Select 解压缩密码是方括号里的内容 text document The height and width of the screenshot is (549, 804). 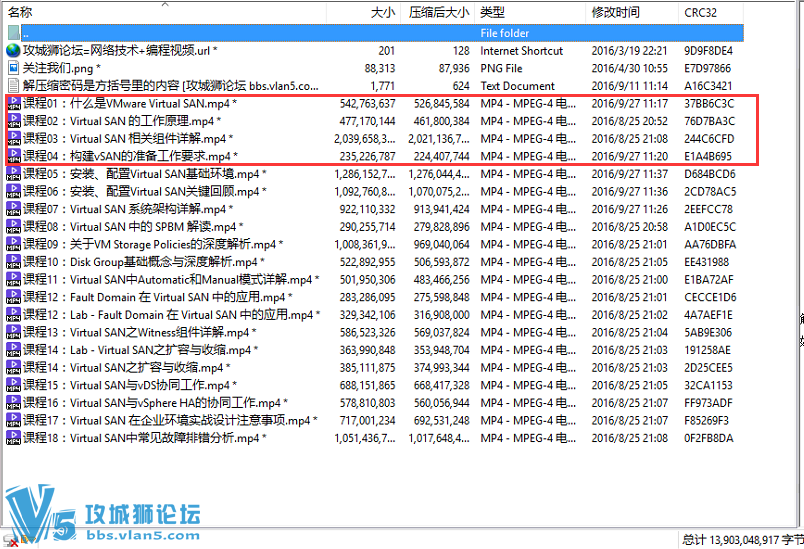pos(170,86)
